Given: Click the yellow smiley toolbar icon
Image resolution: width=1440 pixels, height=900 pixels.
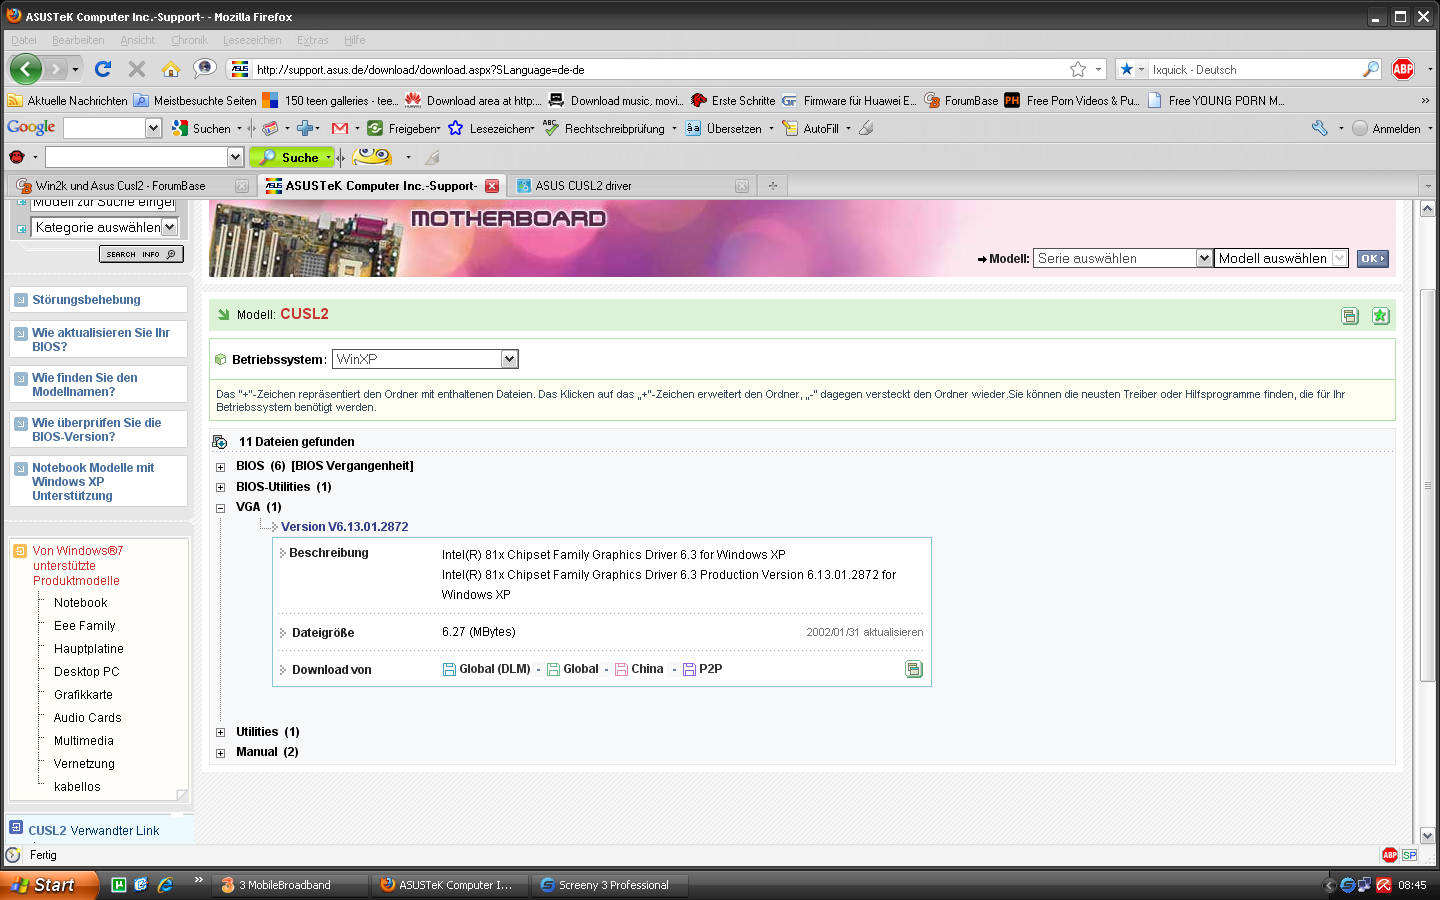Looking at the screenshot, I should [373, 157].
